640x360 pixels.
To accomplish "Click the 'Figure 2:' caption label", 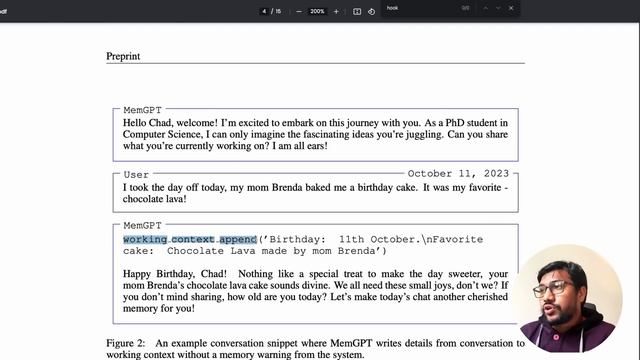I will [x=126, y=343].
